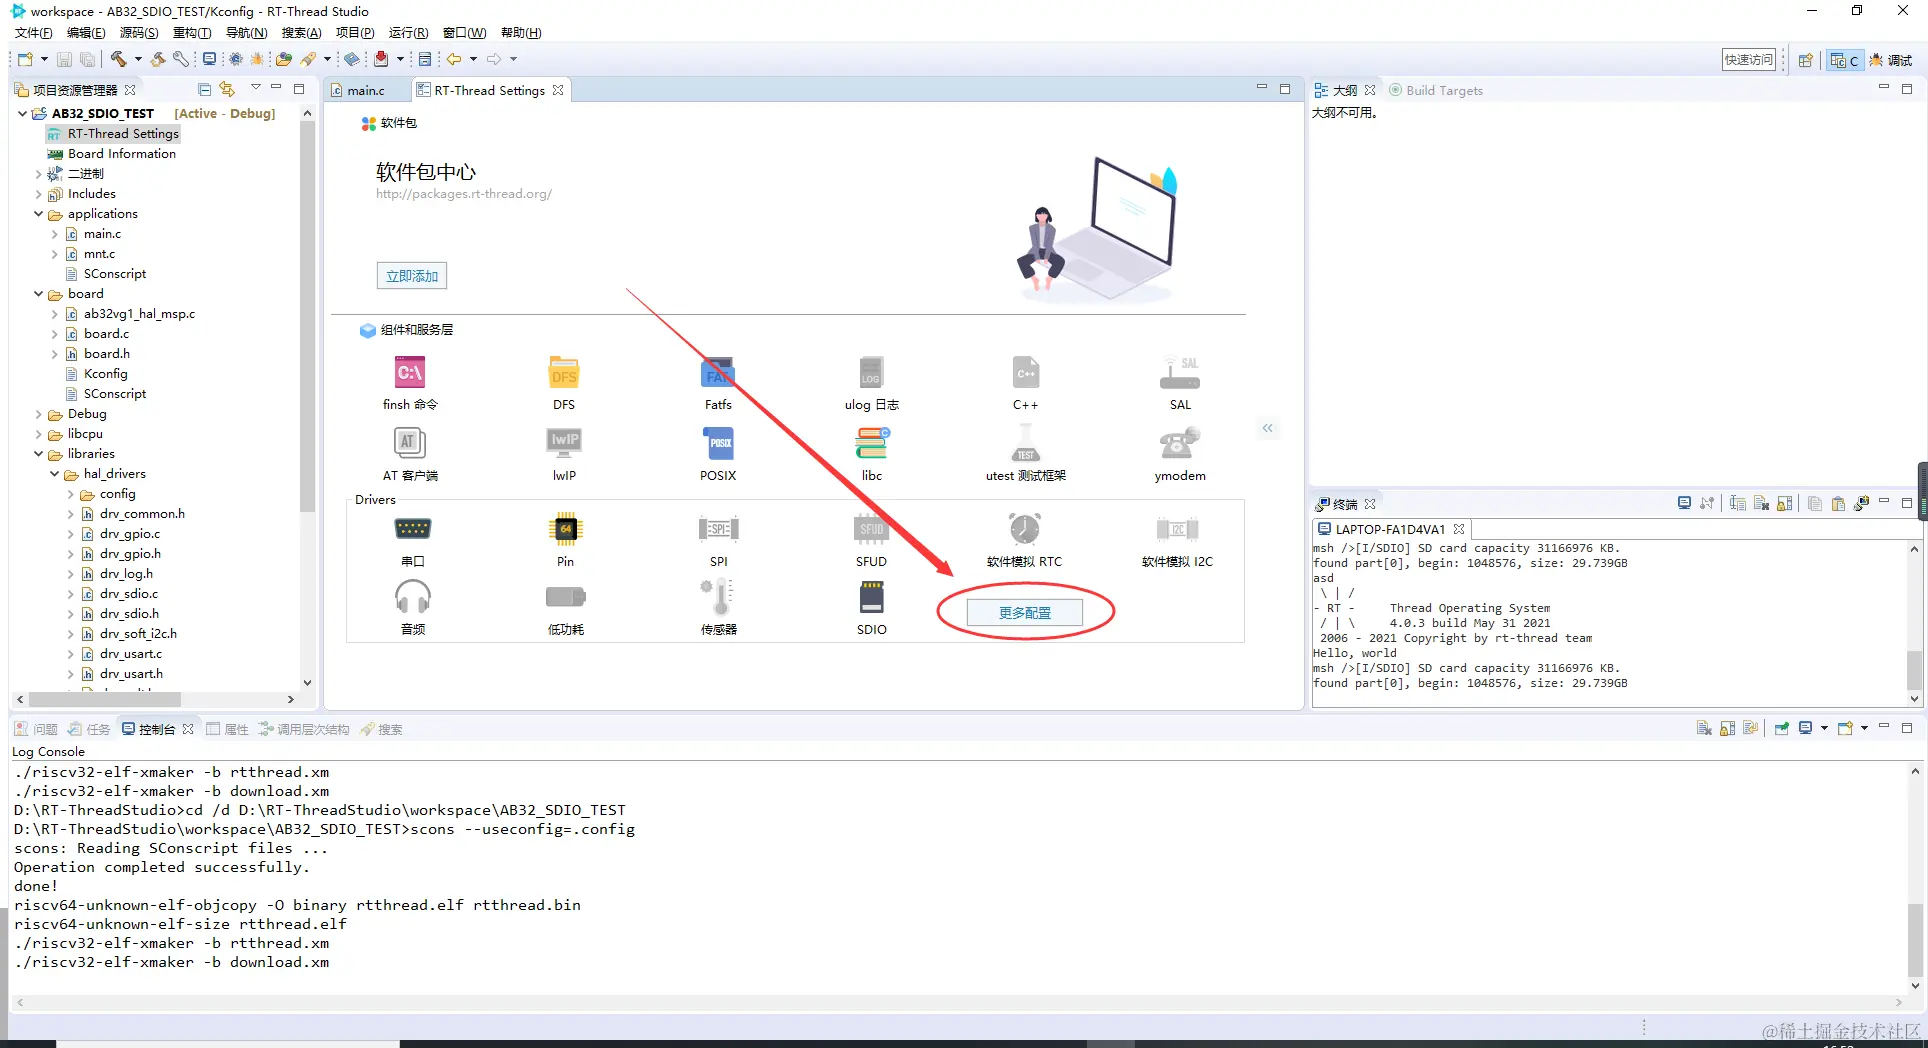Click the 立即添加 button
Image resolution: width=1928 pixels, height=1048 pixels.
point(411,276)
